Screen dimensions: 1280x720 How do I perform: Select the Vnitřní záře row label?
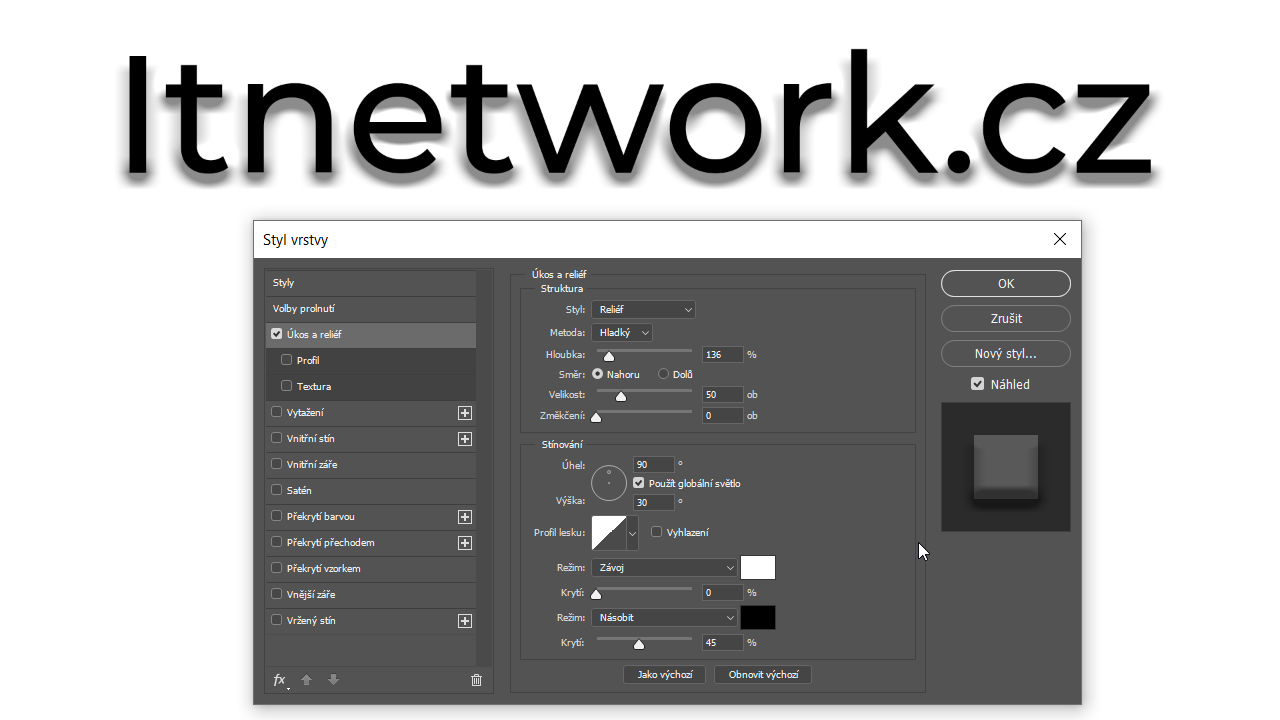[x=312, y=465]
